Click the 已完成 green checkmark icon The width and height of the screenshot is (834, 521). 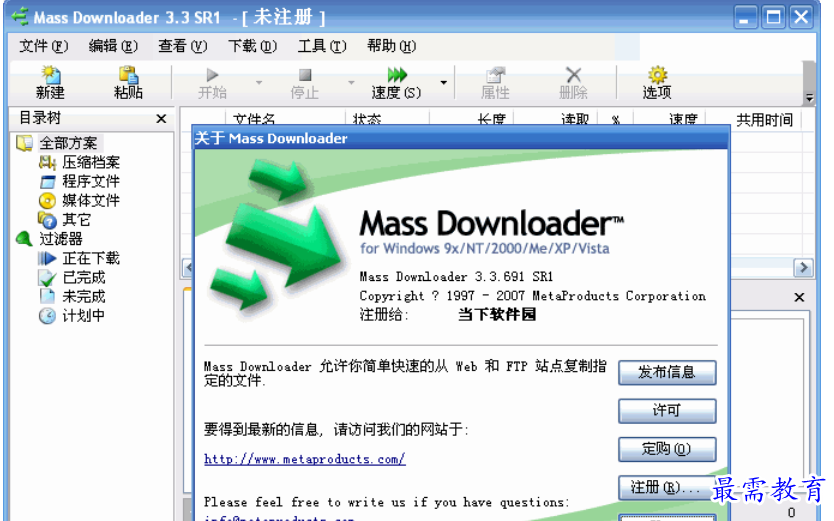tap(47, 278)
